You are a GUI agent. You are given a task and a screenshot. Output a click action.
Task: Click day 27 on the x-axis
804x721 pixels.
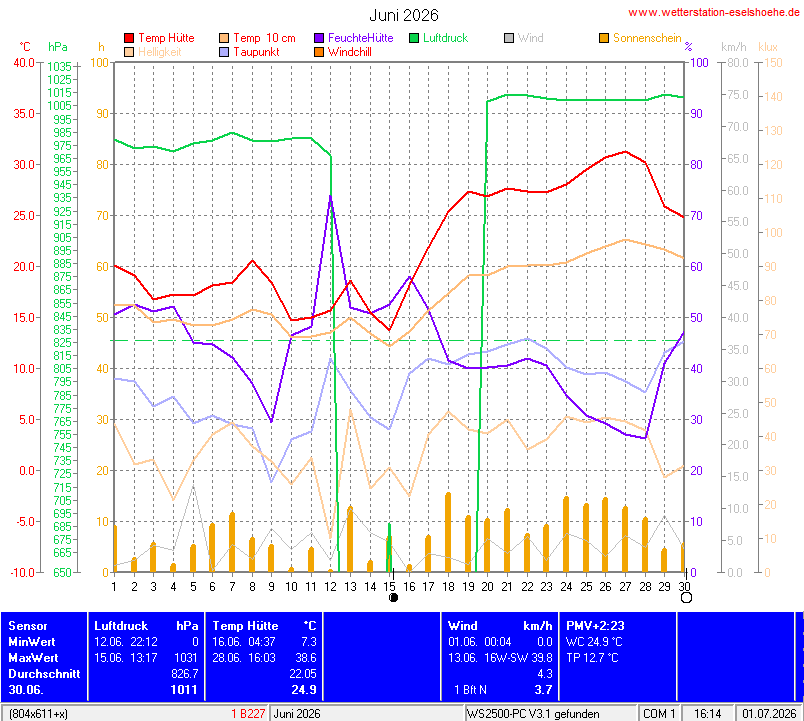625,587
